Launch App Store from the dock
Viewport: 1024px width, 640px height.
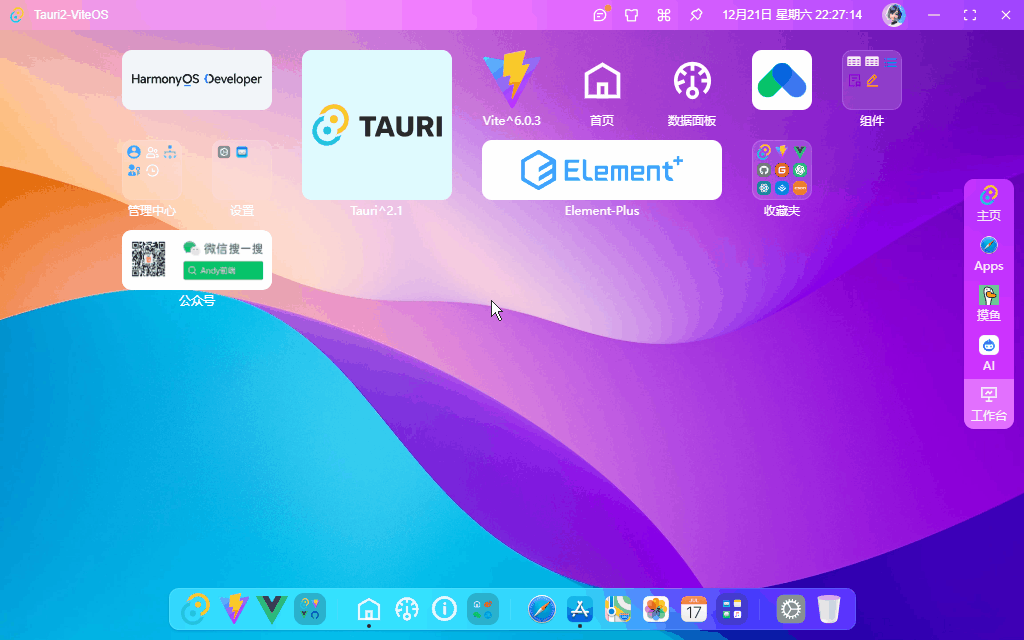pos(579,609)
